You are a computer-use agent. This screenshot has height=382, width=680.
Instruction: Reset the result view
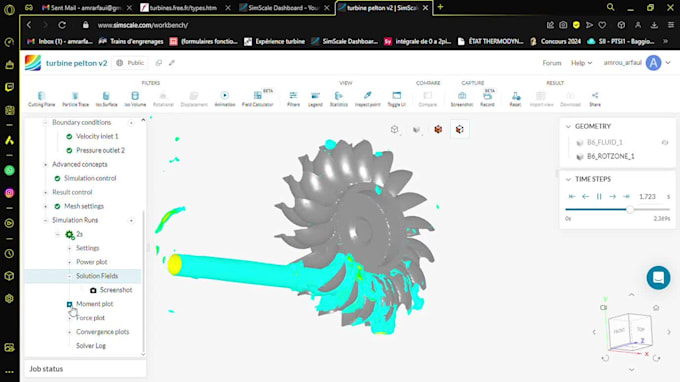515,99
